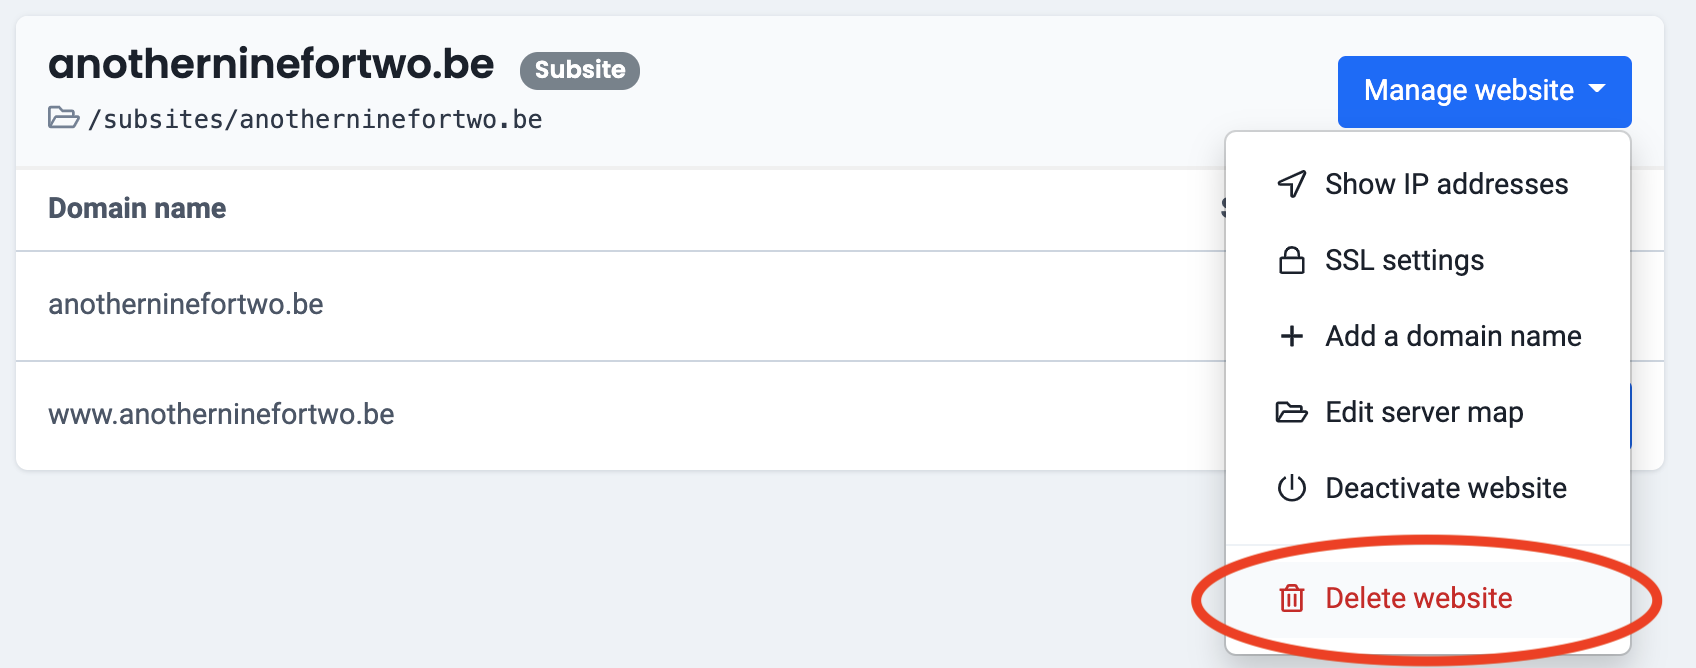Choose Add a domain name option
The width and height of the screenshot is (1696, 668).
point(1453,336)
